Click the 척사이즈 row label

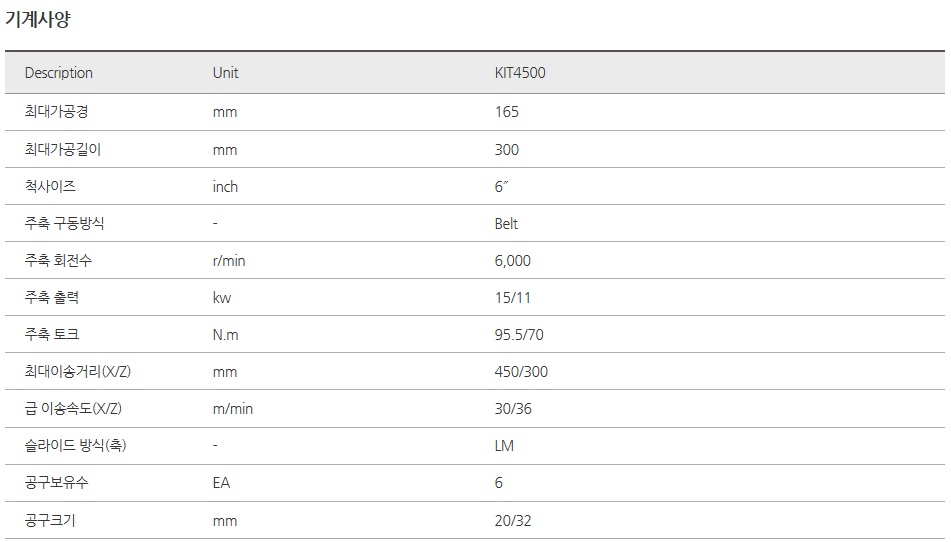click(x=50, y=187)
